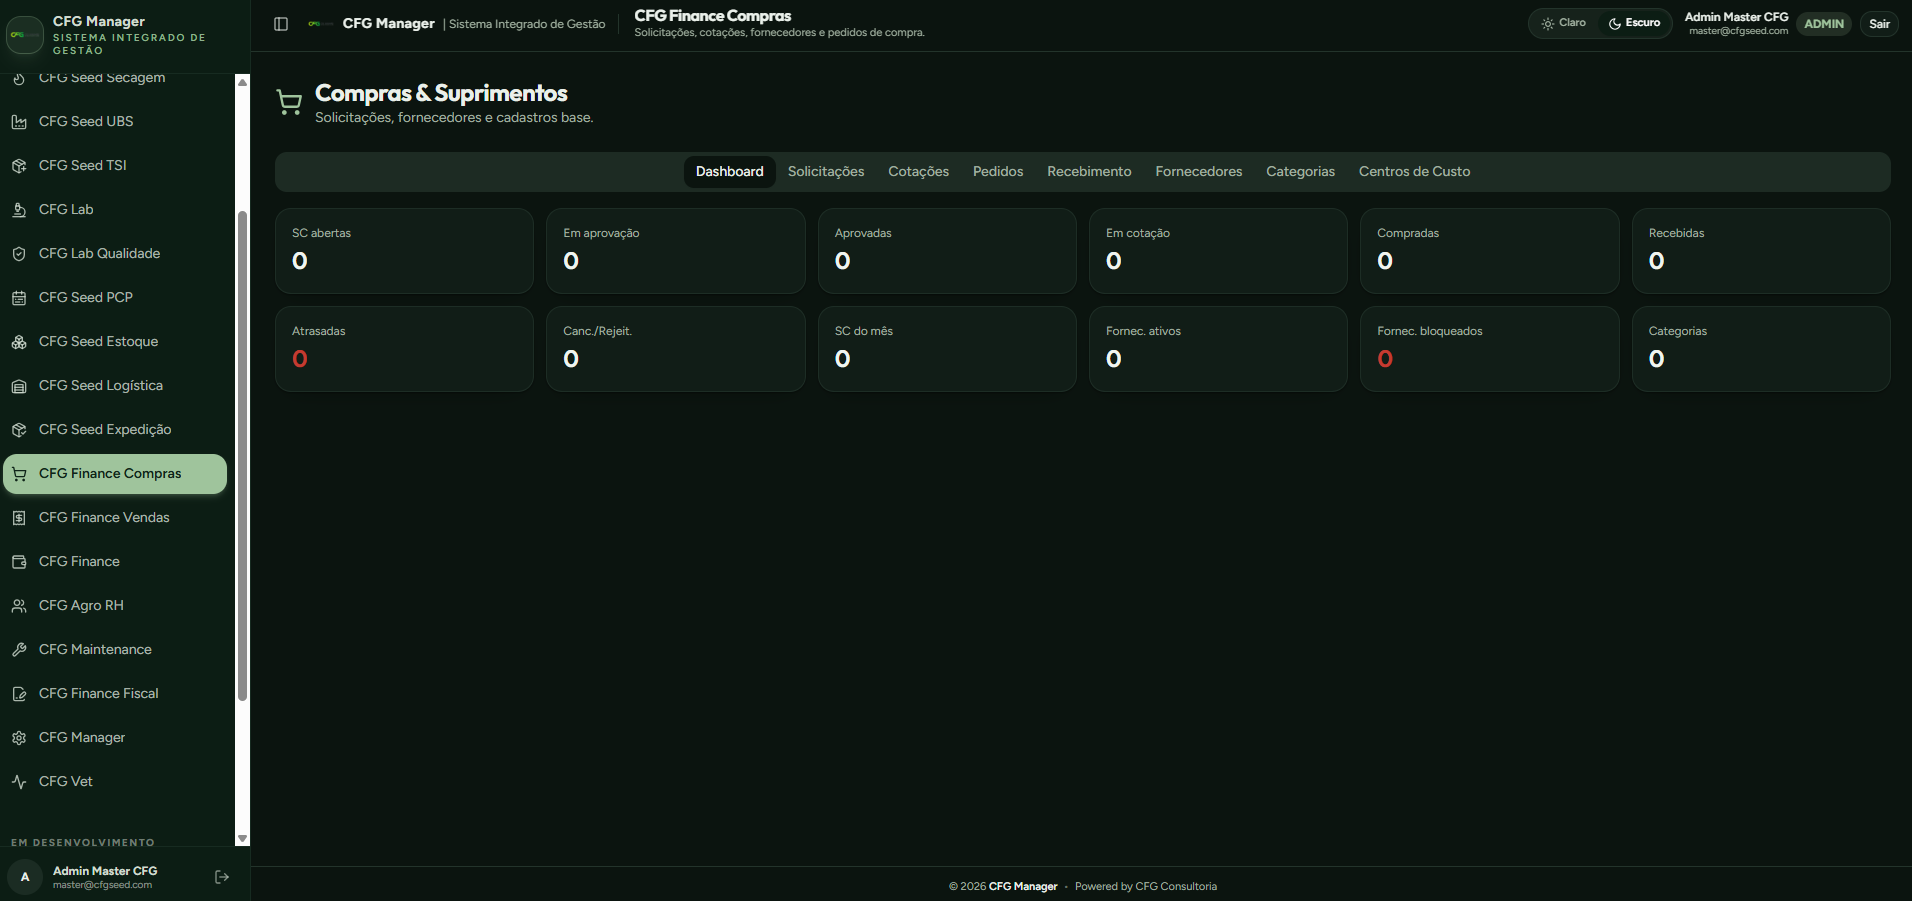Click the SC abertas card
This screenshot has height=901, width=1912.
404,251
